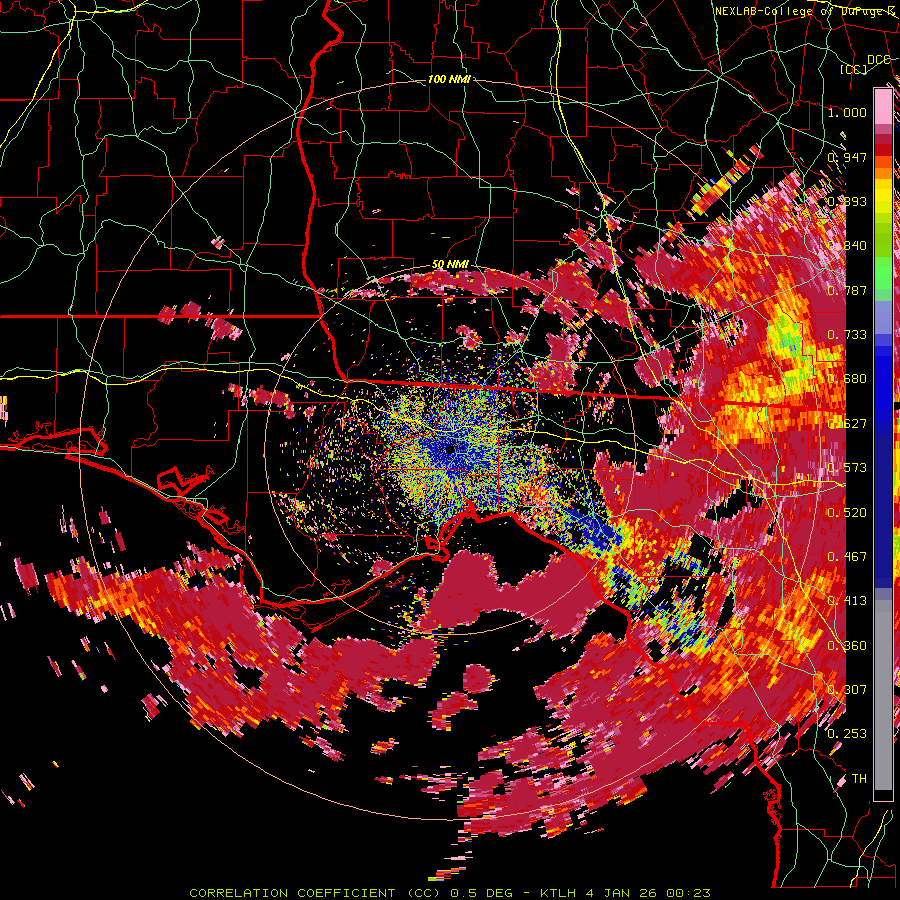Screen dimensions: 900x900
Task: Pick the bright green color bar segment
Action: click(883, 273)
